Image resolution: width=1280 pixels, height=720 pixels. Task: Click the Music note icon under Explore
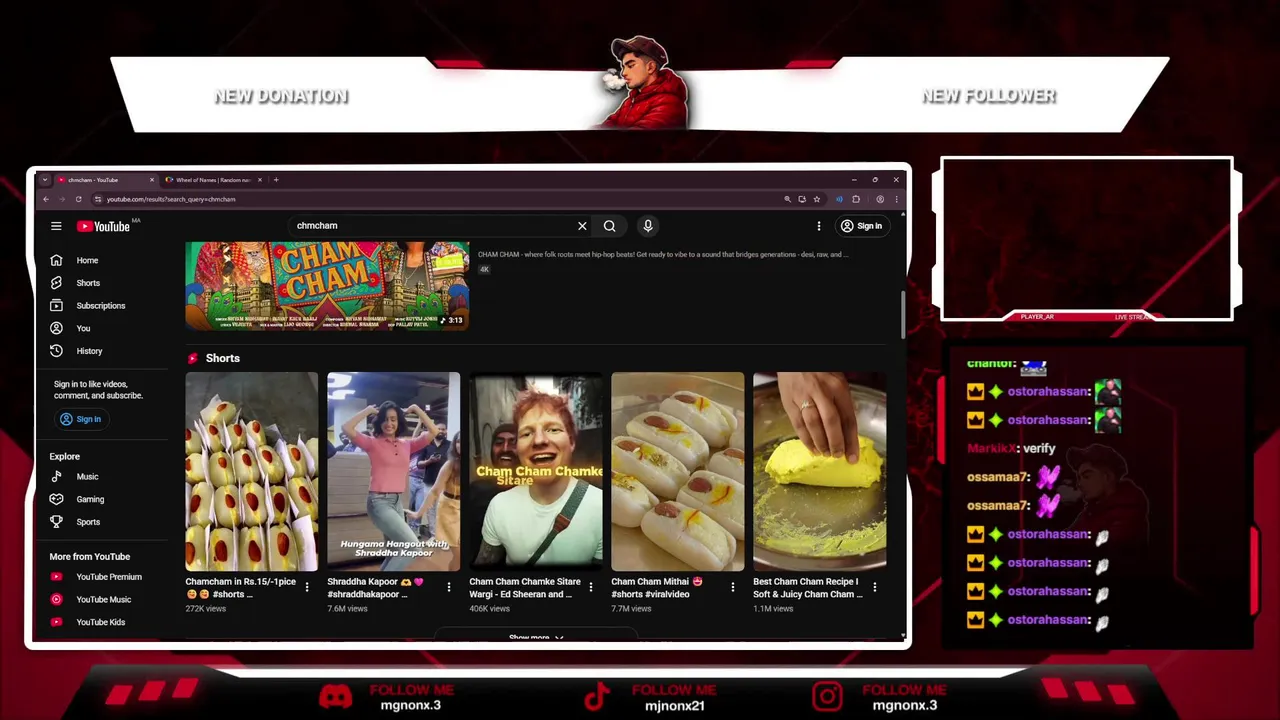pyautogui.click(x=56, y=477)
